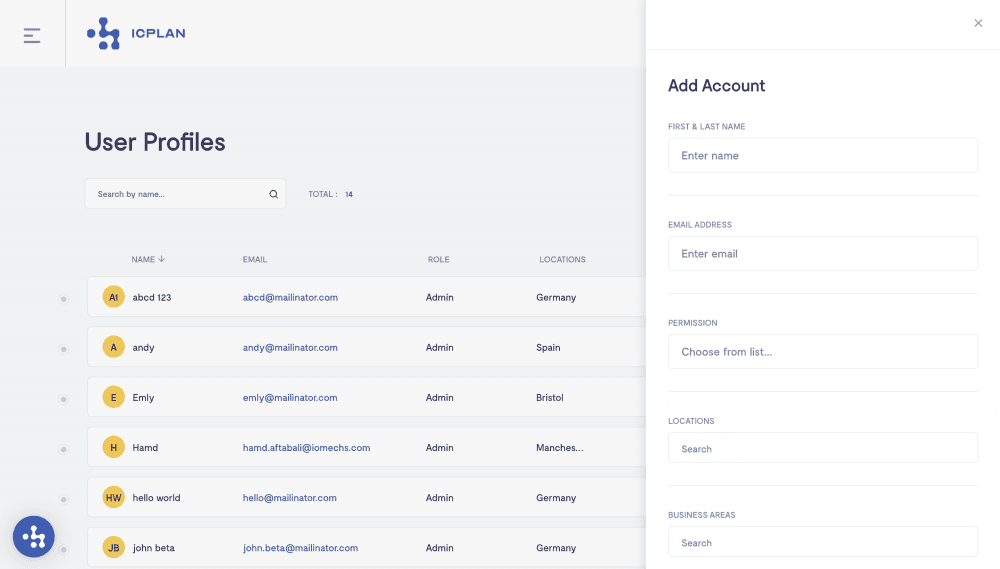Focus the Search by name field
Viewport: 1000px width, 569px height.
185,194
